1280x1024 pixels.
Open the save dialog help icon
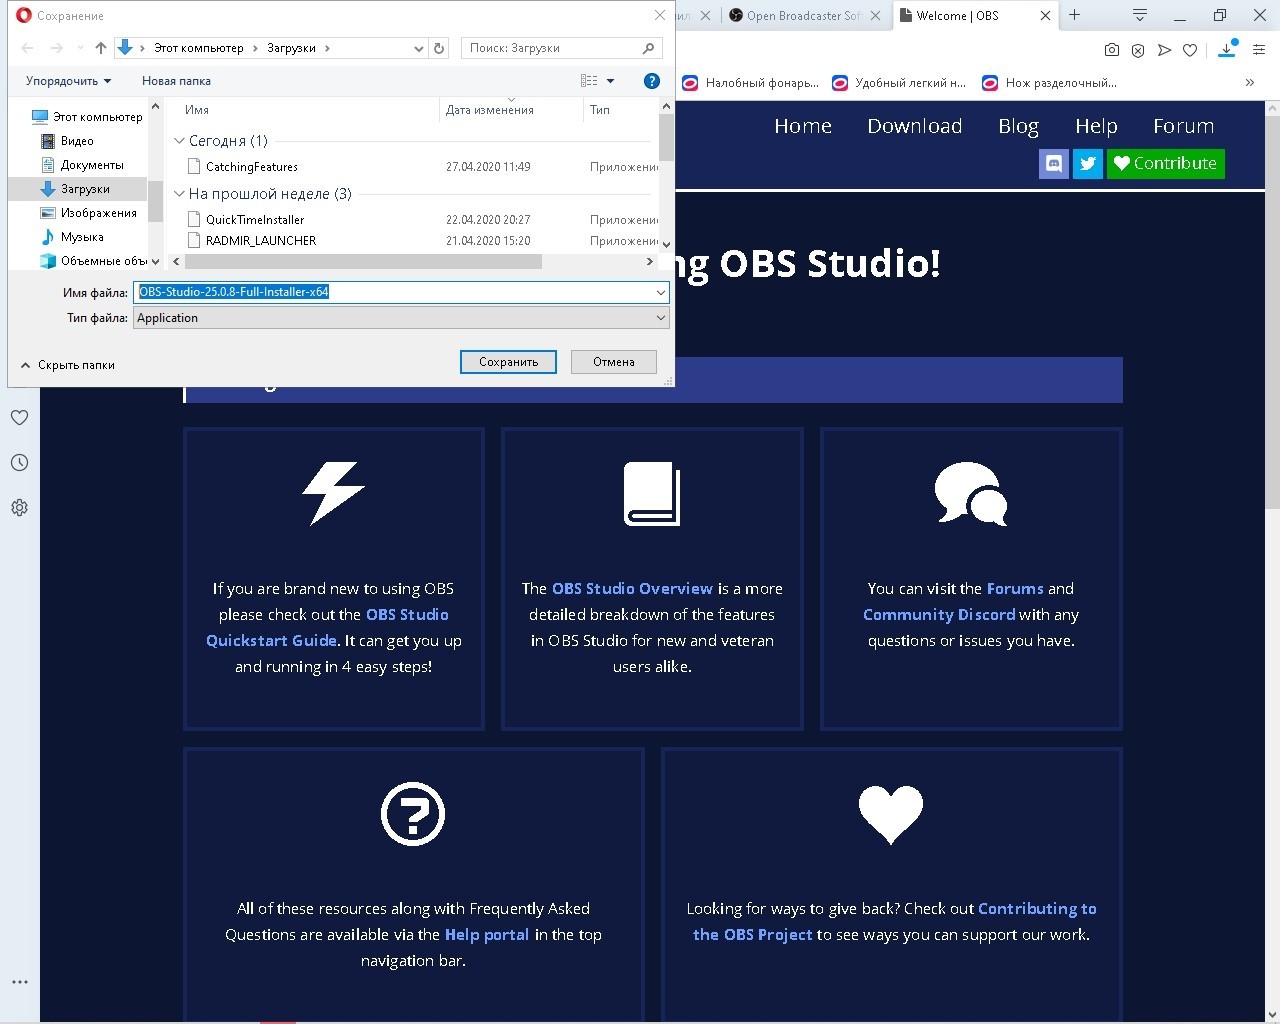tap(652, 81)
